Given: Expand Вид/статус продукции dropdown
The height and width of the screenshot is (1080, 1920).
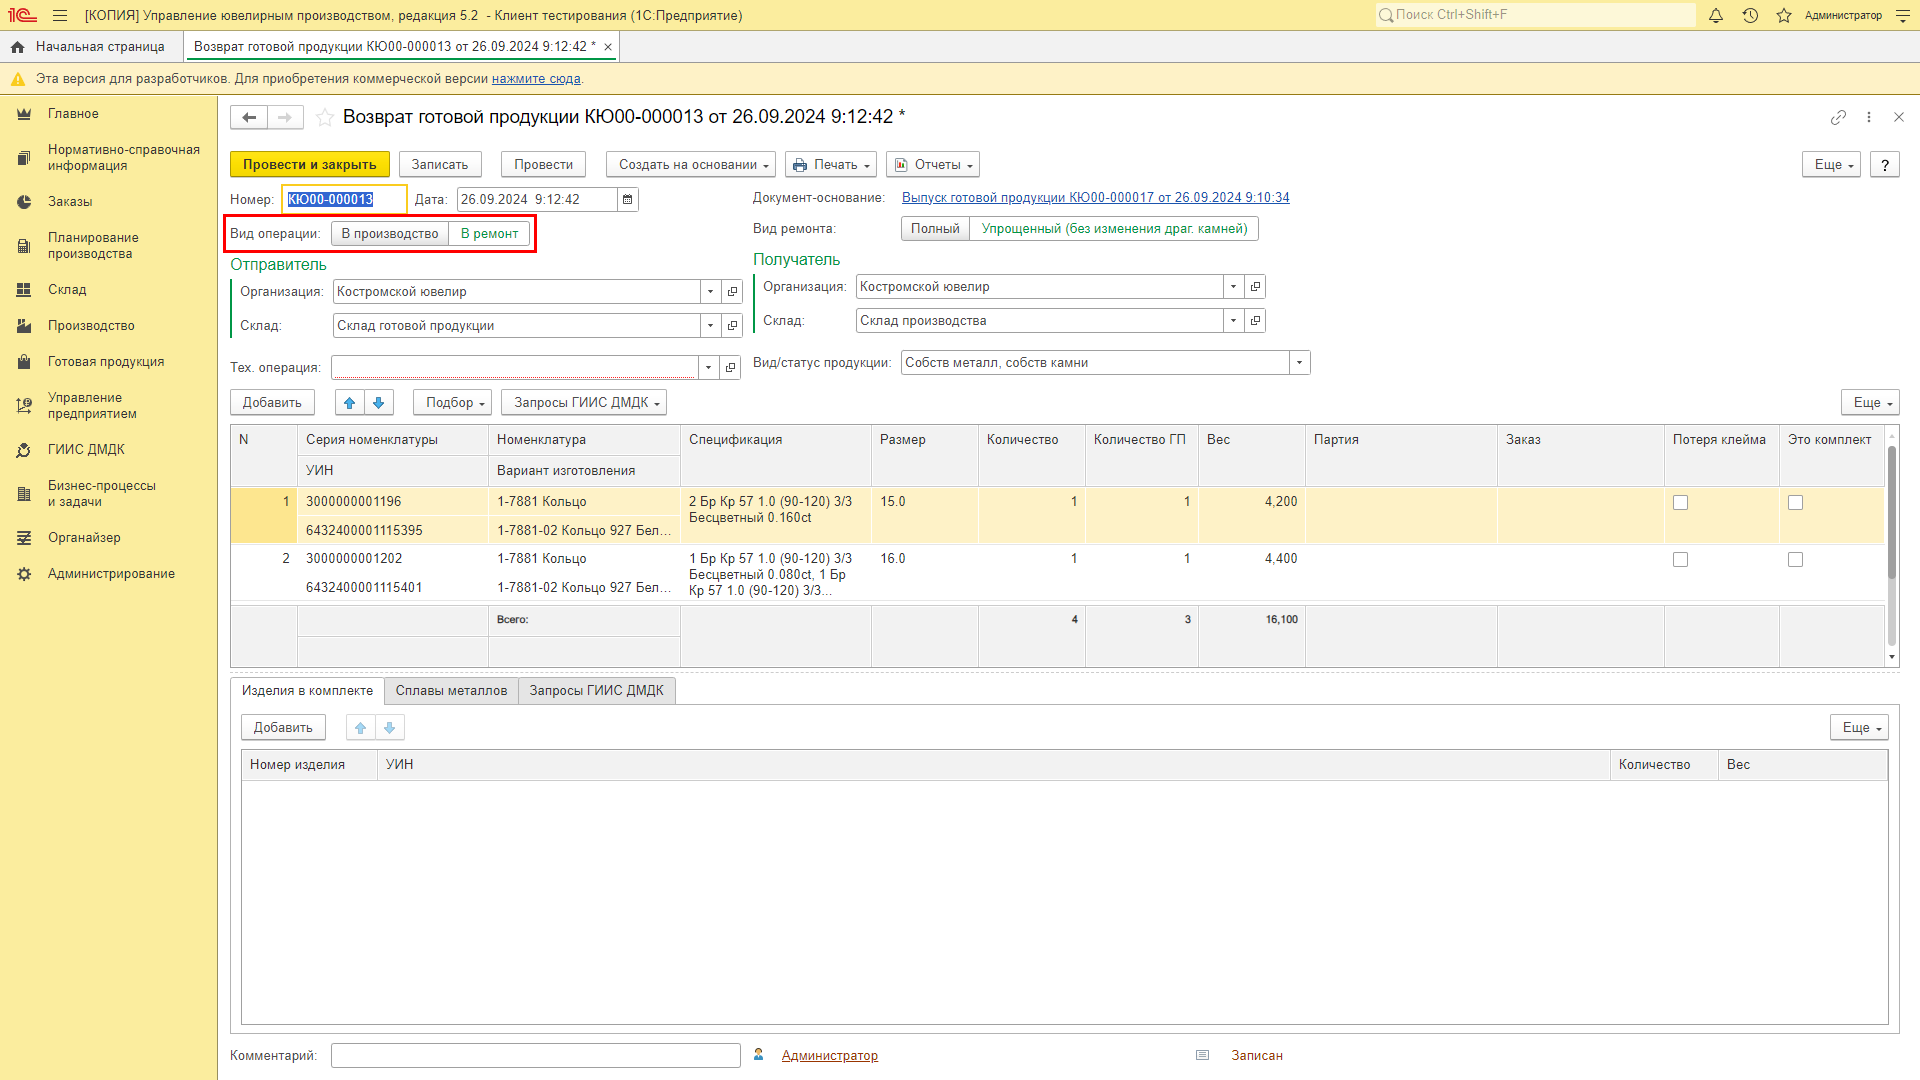Looking at the screenshot, I should click(x=1300, y=363).
